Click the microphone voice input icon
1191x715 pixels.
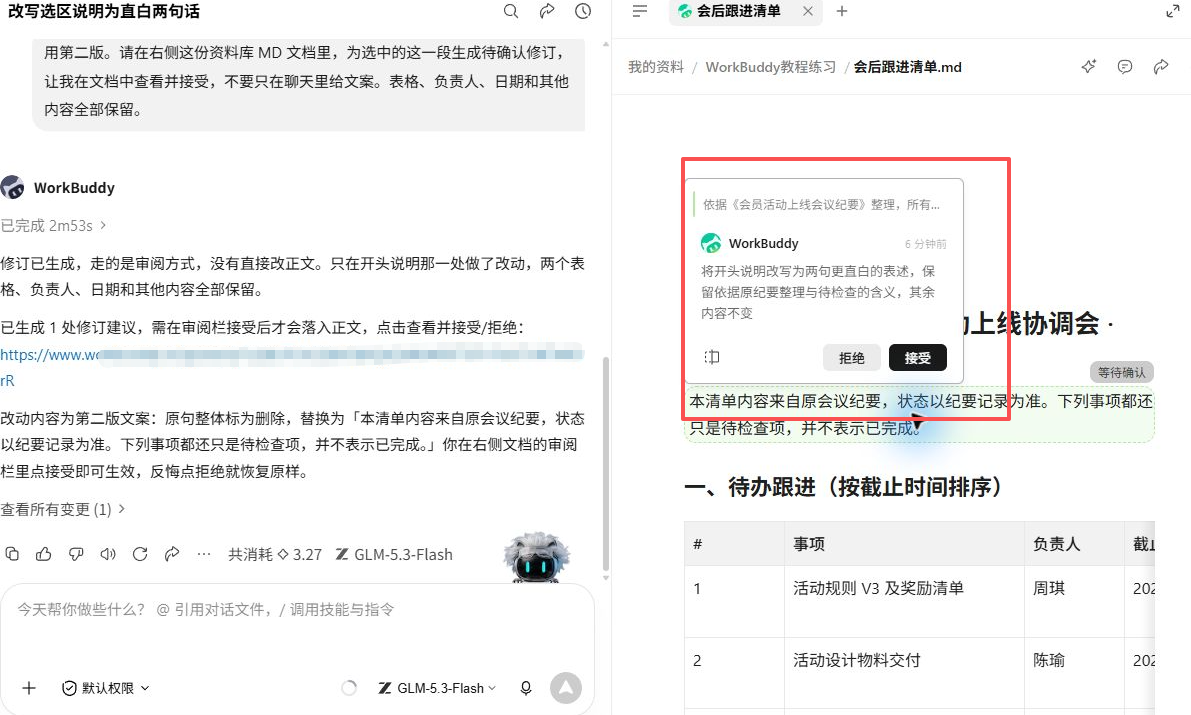[x=526, y=688]
